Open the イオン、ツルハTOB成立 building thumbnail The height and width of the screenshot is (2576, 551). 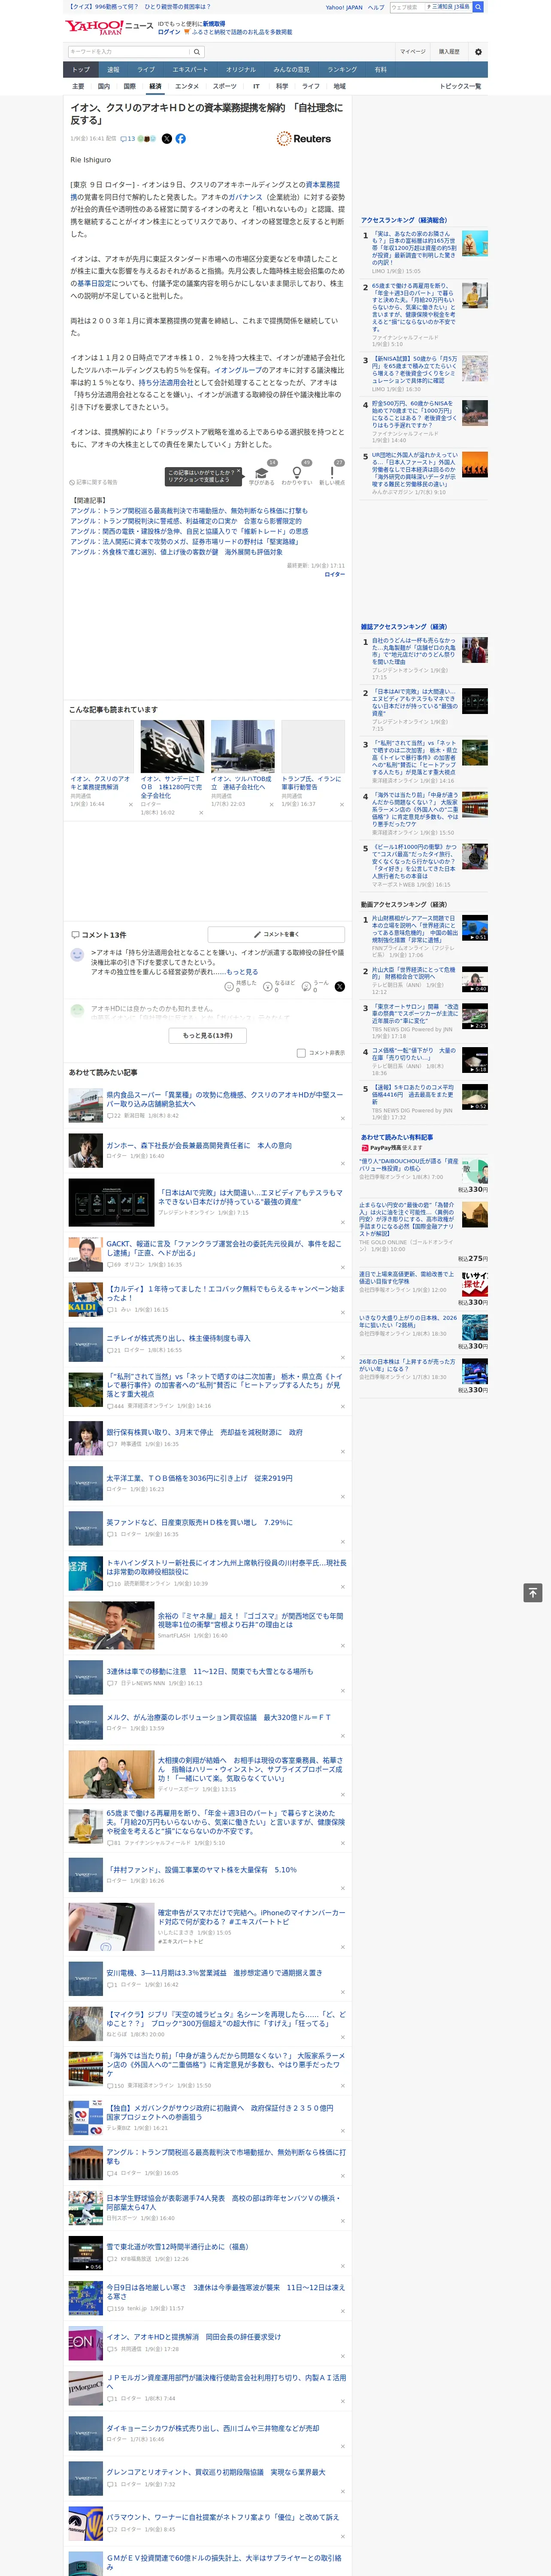pos(242,746)
